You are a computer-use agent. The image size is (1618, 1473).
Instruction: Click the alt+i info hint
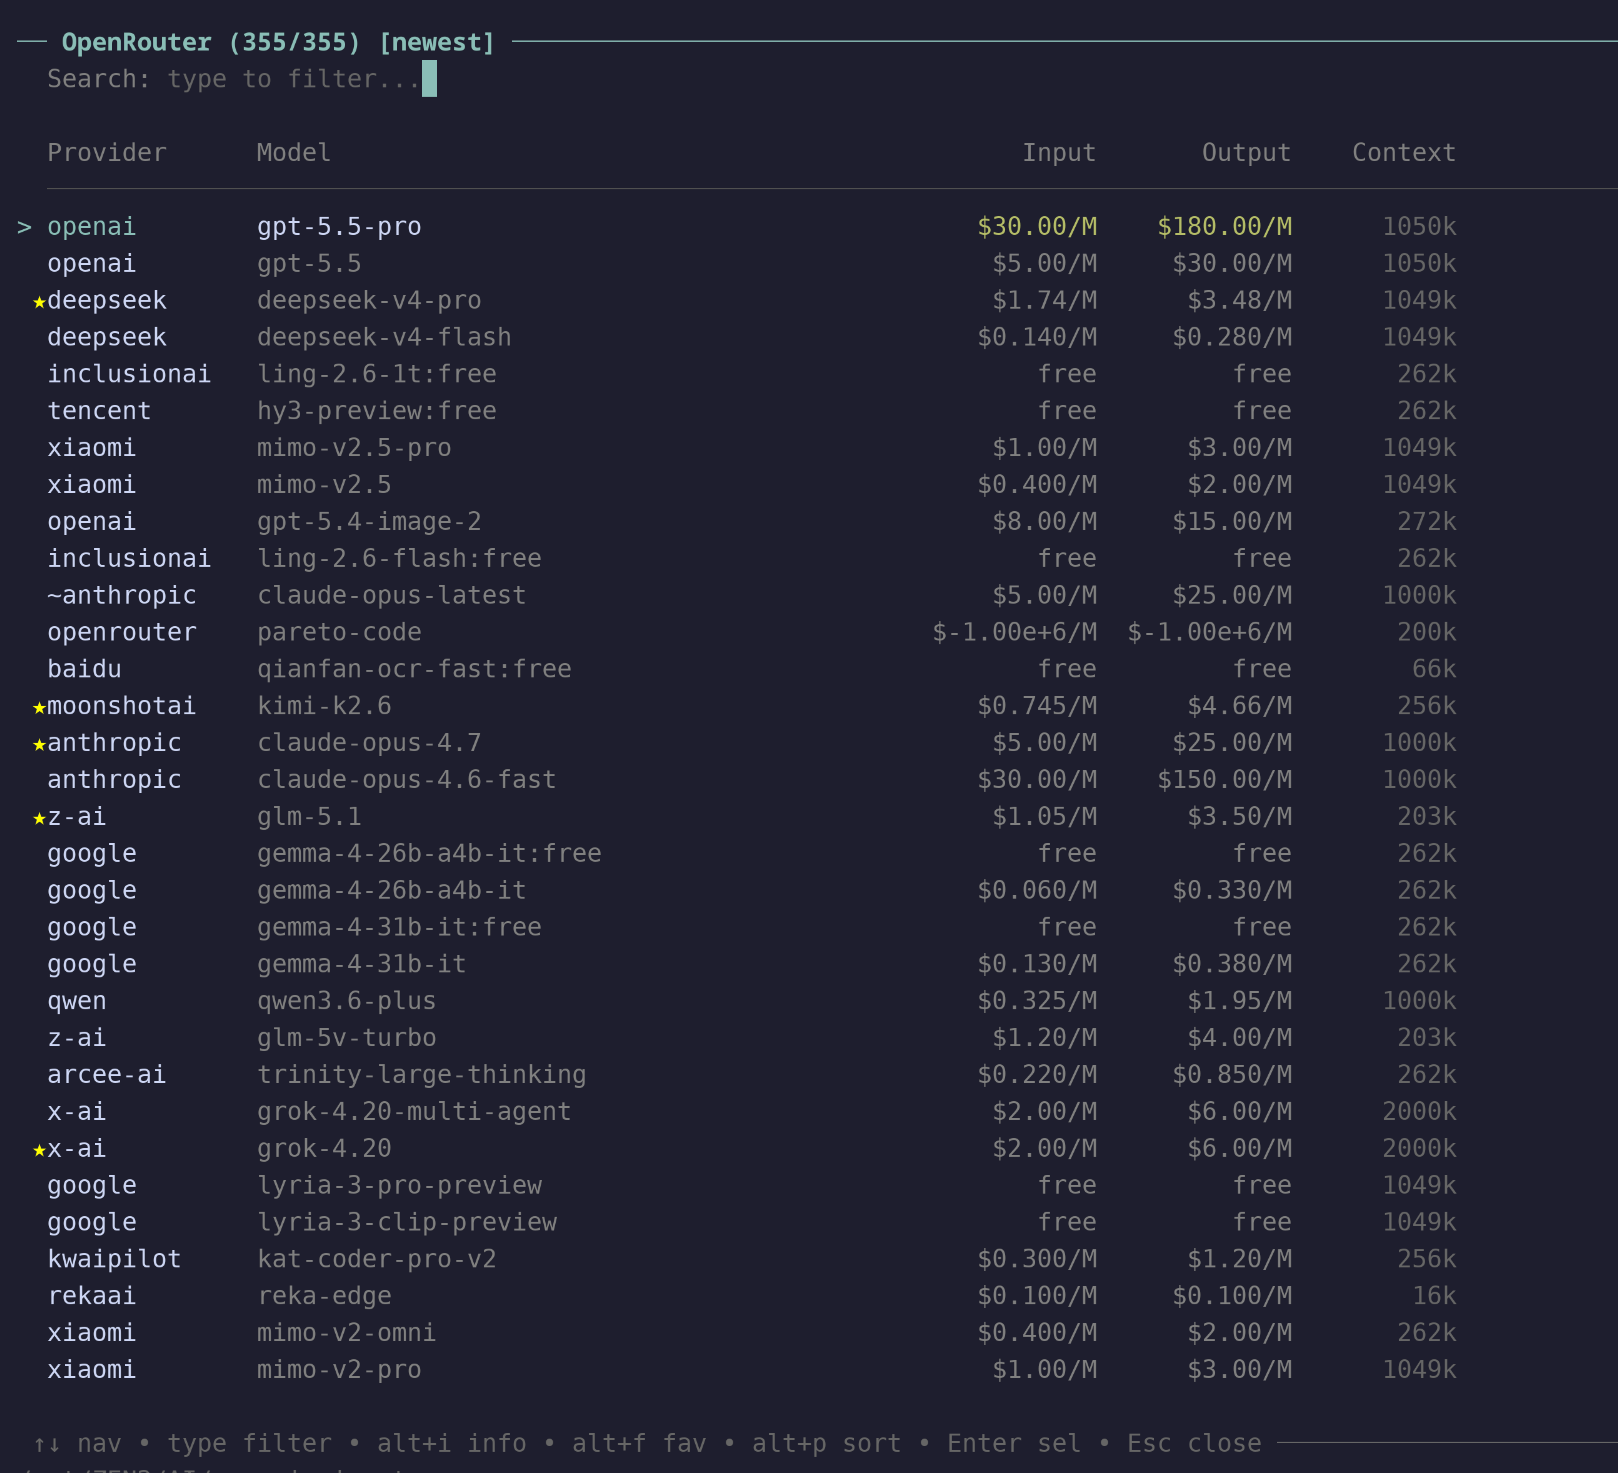452,1444
